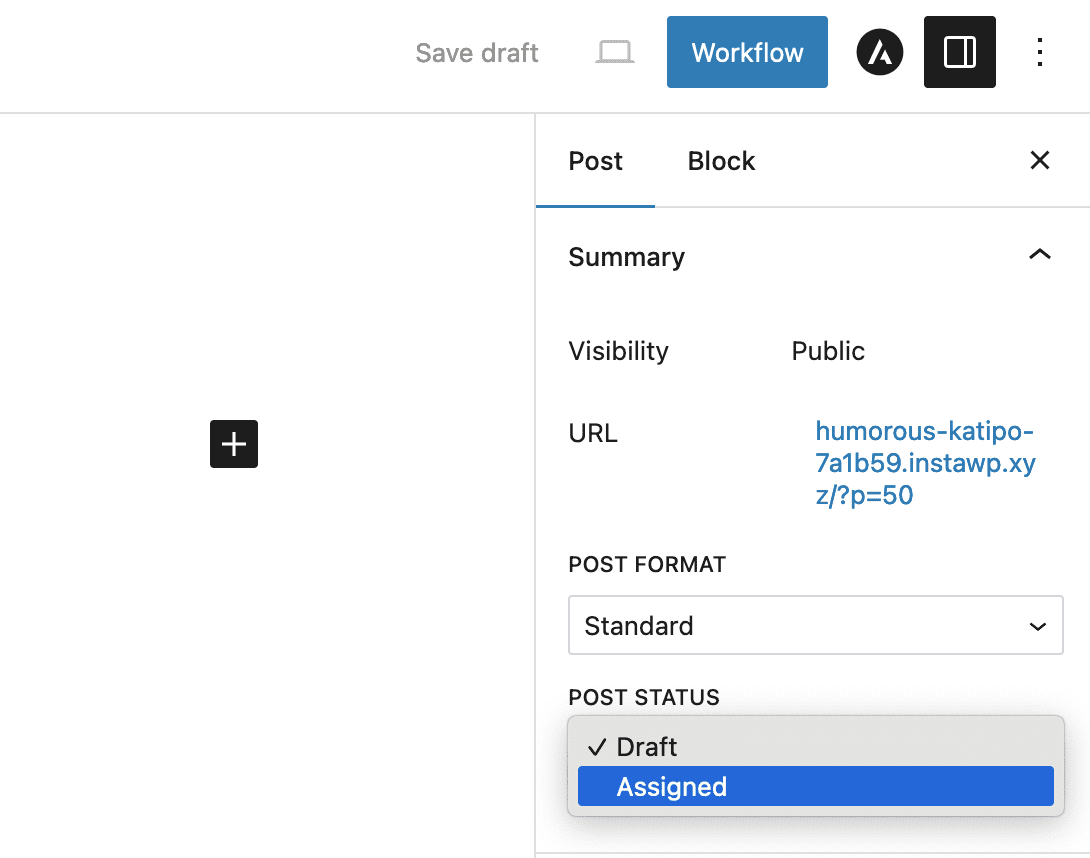Screen dimensions: 1090x858
Task: Open the humorous-katipo post URL link
Action: coord(925,463)
